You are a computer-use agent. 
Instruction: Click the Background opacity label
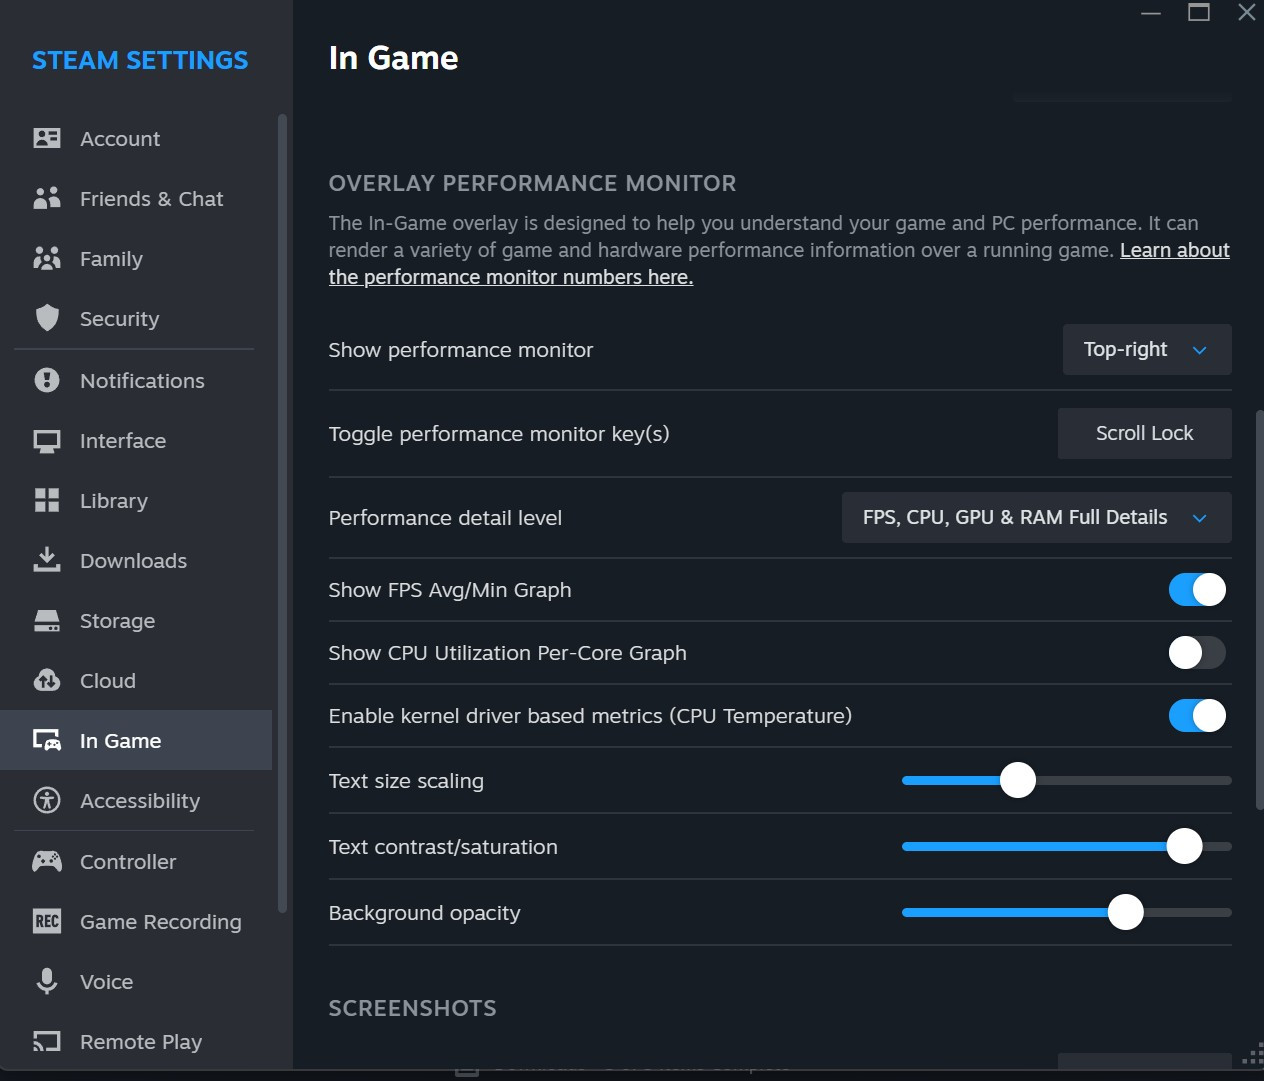click(x=424, y=913)
